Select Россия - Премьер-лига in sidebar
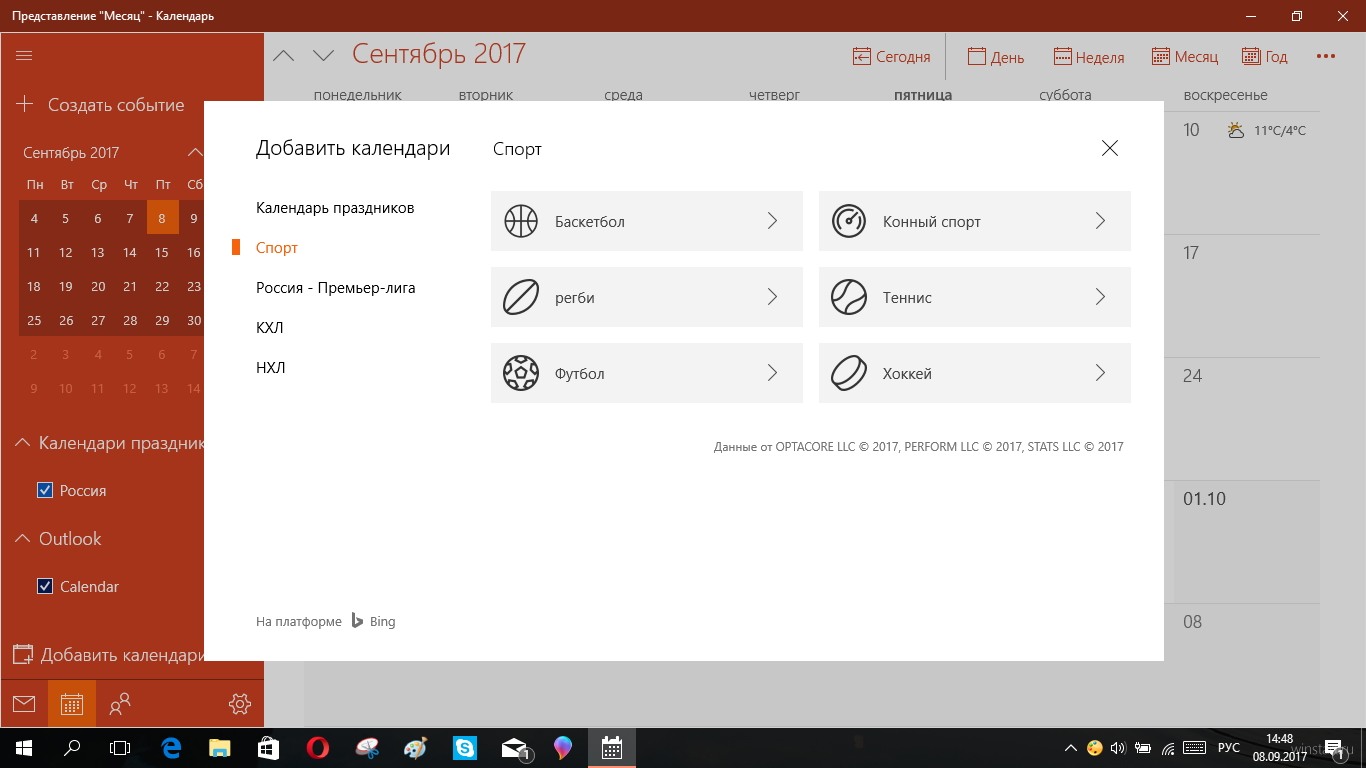This screenshot has height=768, width=1366. [335, 288]
